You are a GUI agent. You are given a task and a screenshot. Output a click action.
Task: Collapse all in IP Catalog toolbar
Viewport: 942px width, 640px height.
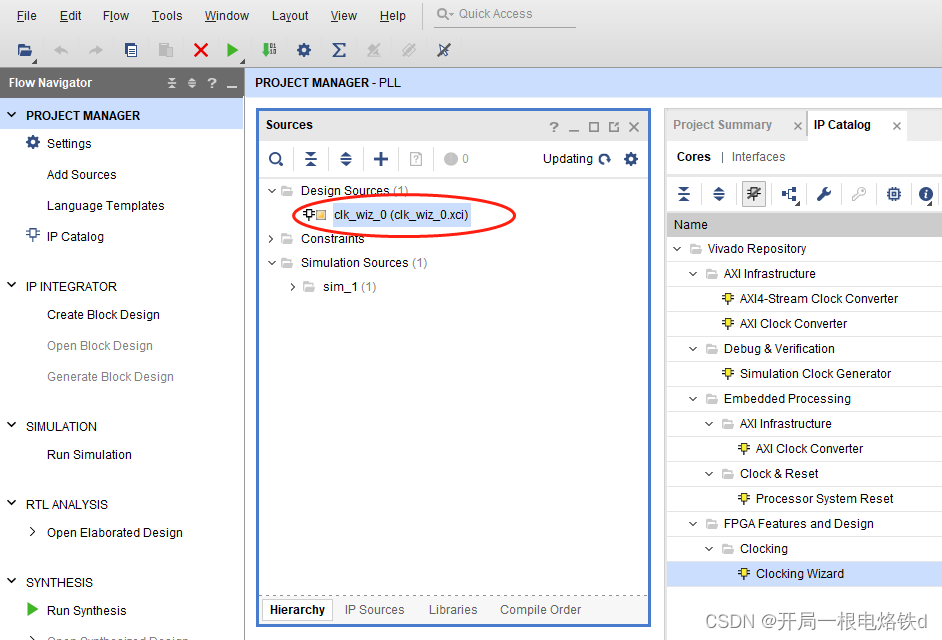[684, 194]
